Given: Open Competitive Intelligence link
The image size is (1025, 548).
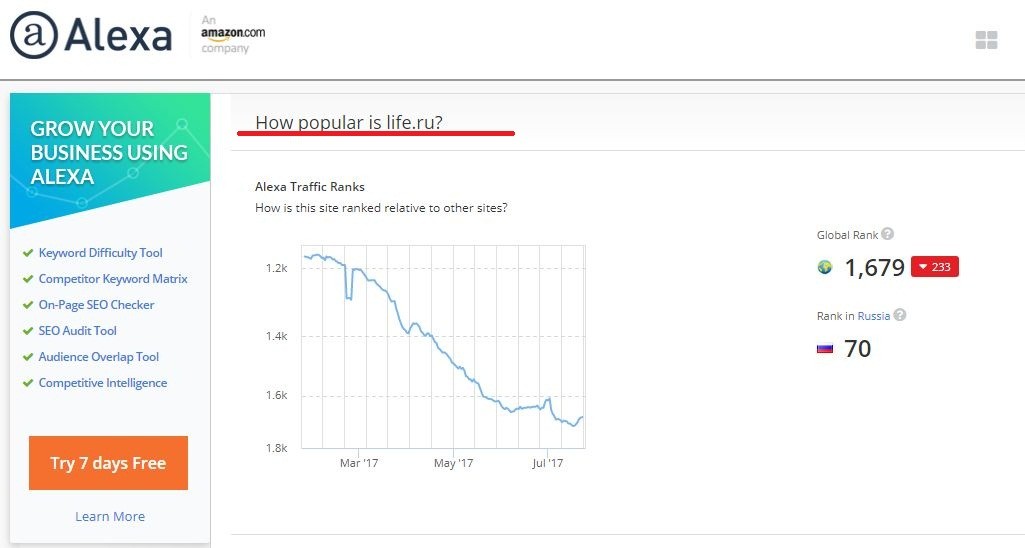Looking at the screenshot, I should tap(102, 383).
